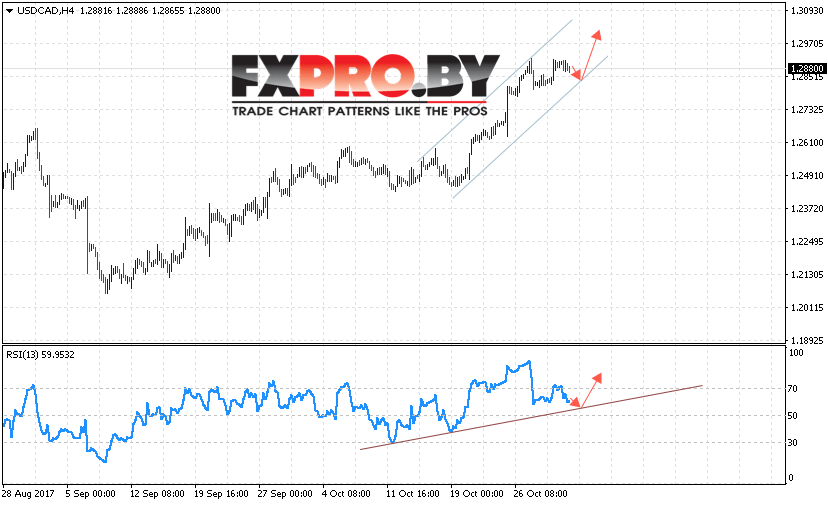Click price axis value 1.23720

pos(807,209)
